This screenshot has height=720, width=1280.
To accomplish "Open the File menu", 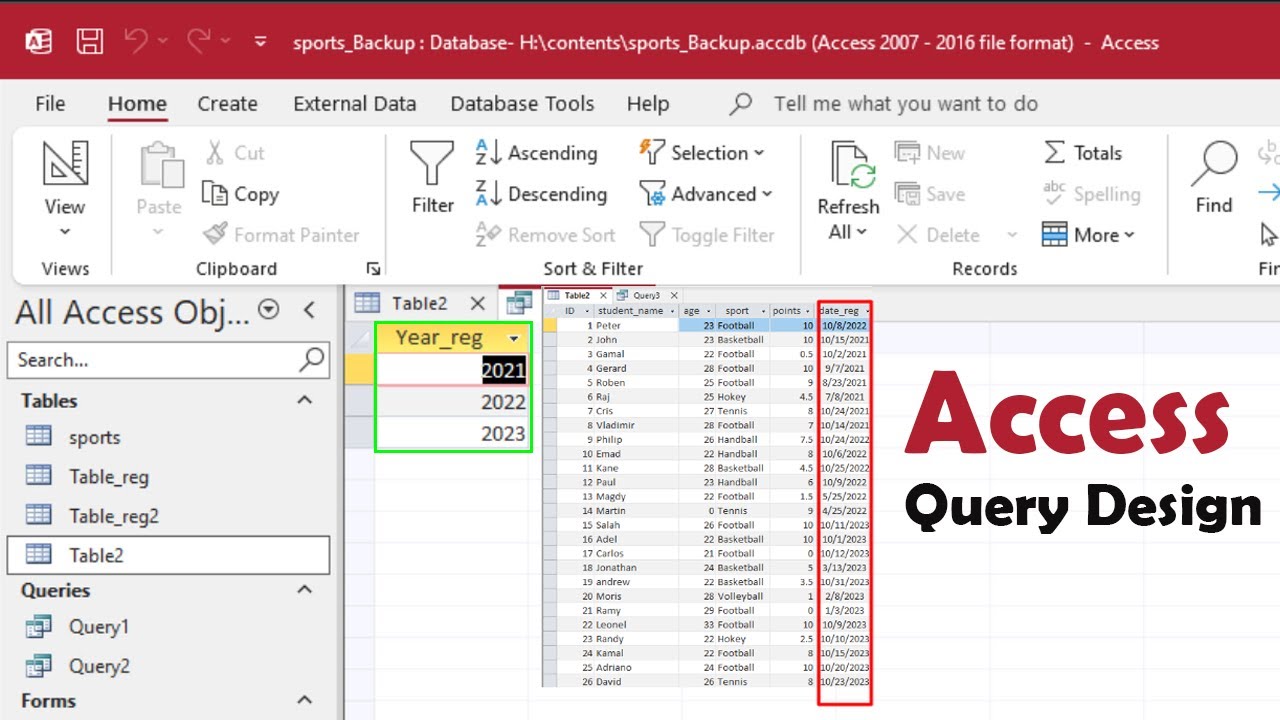I will pyautogui.click(x=50, y=104).
